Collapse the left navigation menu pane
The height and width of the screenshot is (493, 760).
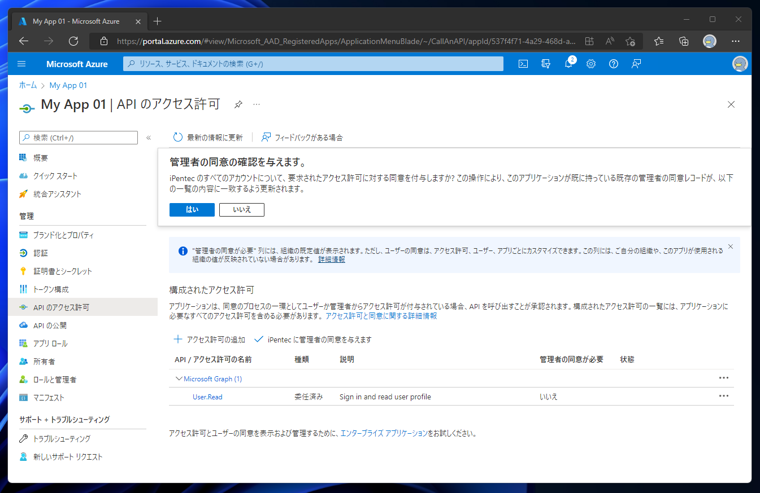pos(149,138)
